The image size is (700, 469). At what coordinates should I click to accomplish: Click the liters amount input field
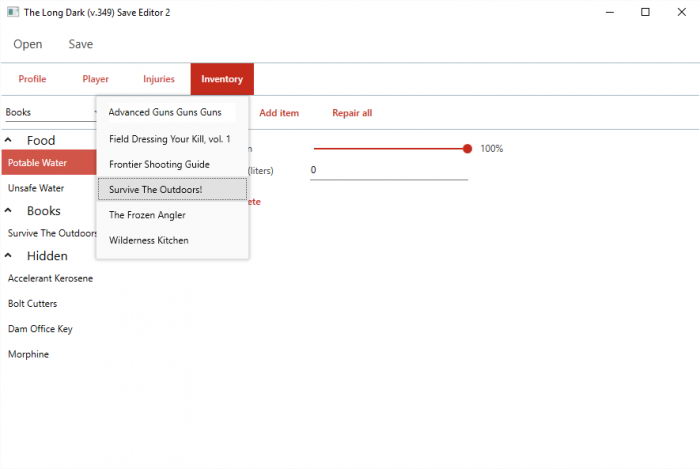coord(389,170)
